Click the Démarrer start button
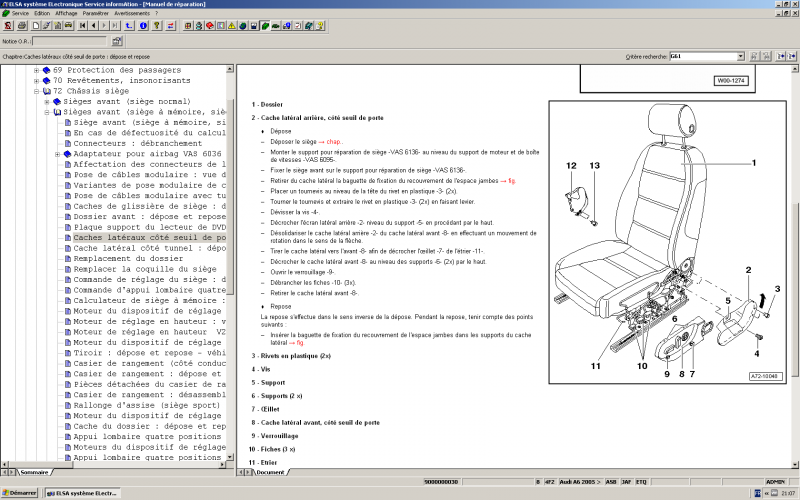 pos(20,493)
